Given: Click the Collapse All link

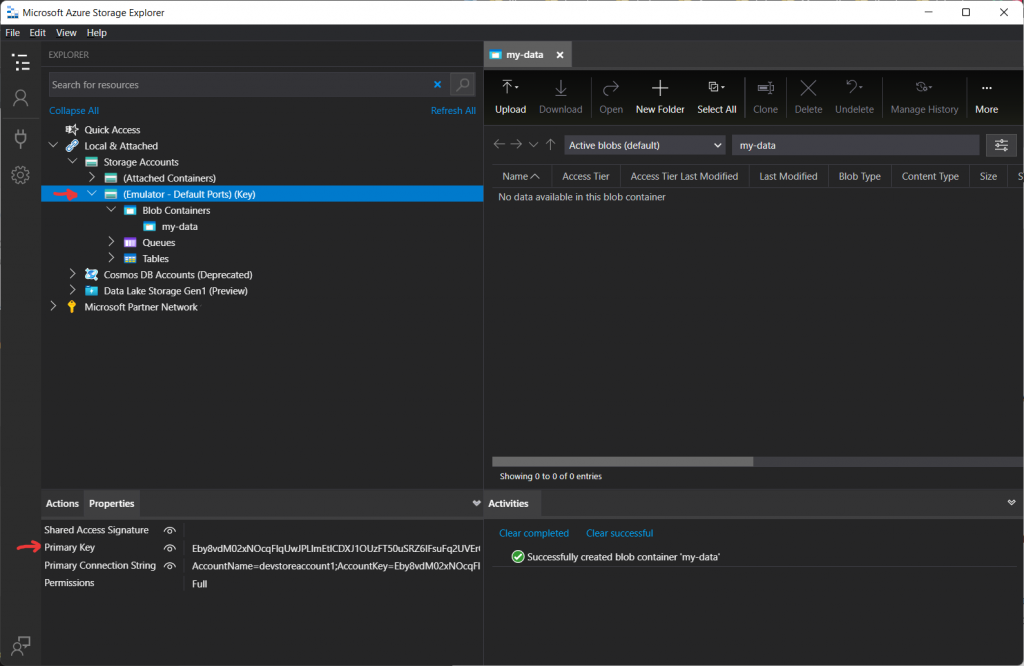Looking at the screenshot, I should coord(74,110).
